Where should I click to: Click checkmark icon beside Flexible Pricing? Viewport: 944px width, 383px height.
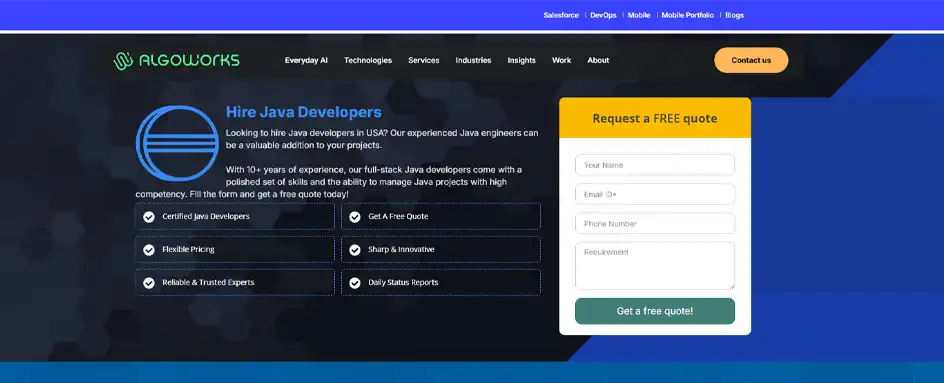(x=149, y=249)
